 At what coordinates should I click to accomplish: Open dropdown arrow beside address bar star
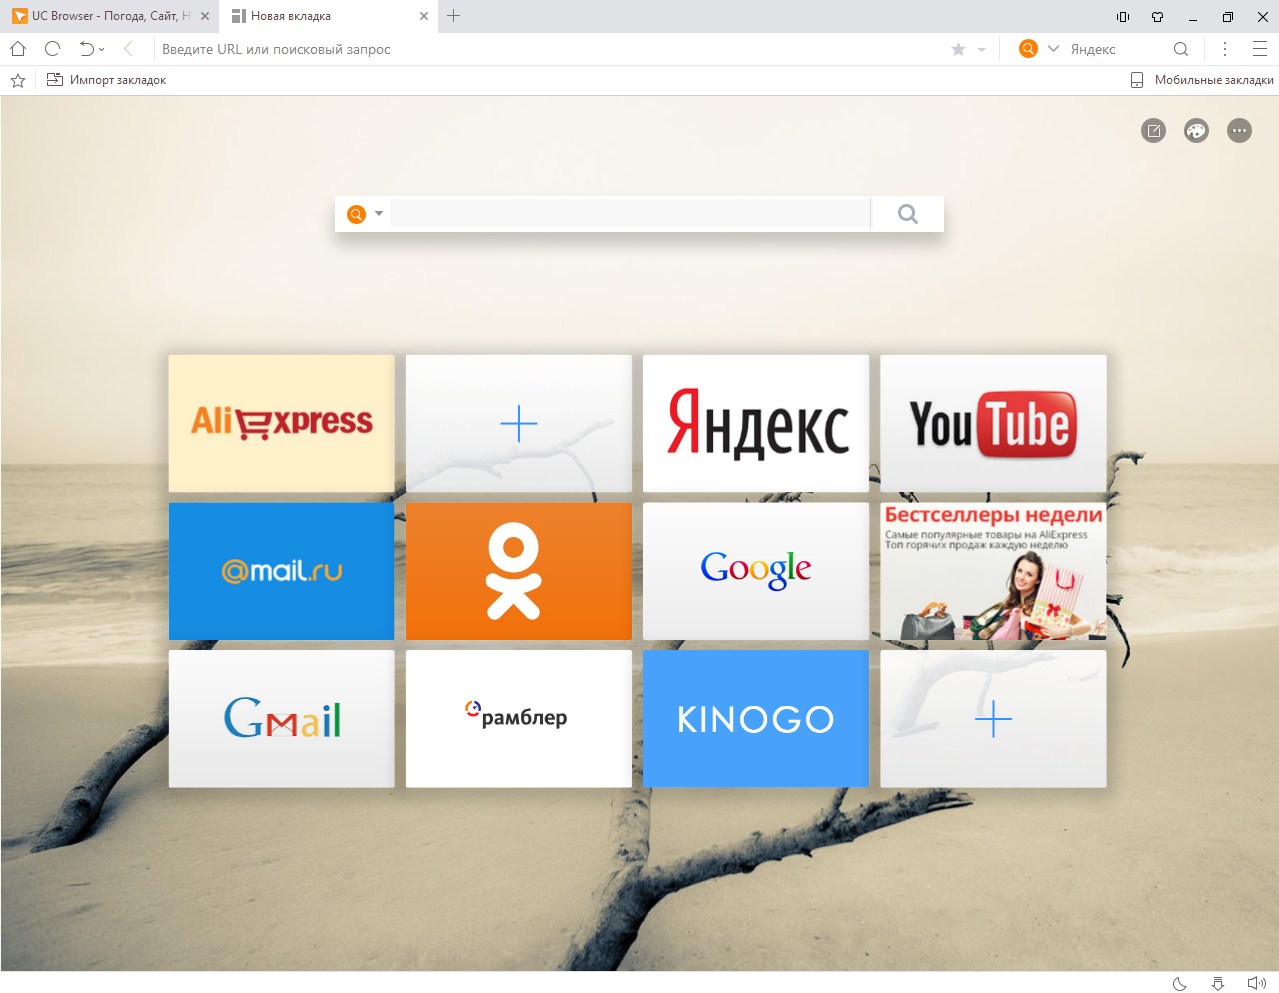click(982, 50)
